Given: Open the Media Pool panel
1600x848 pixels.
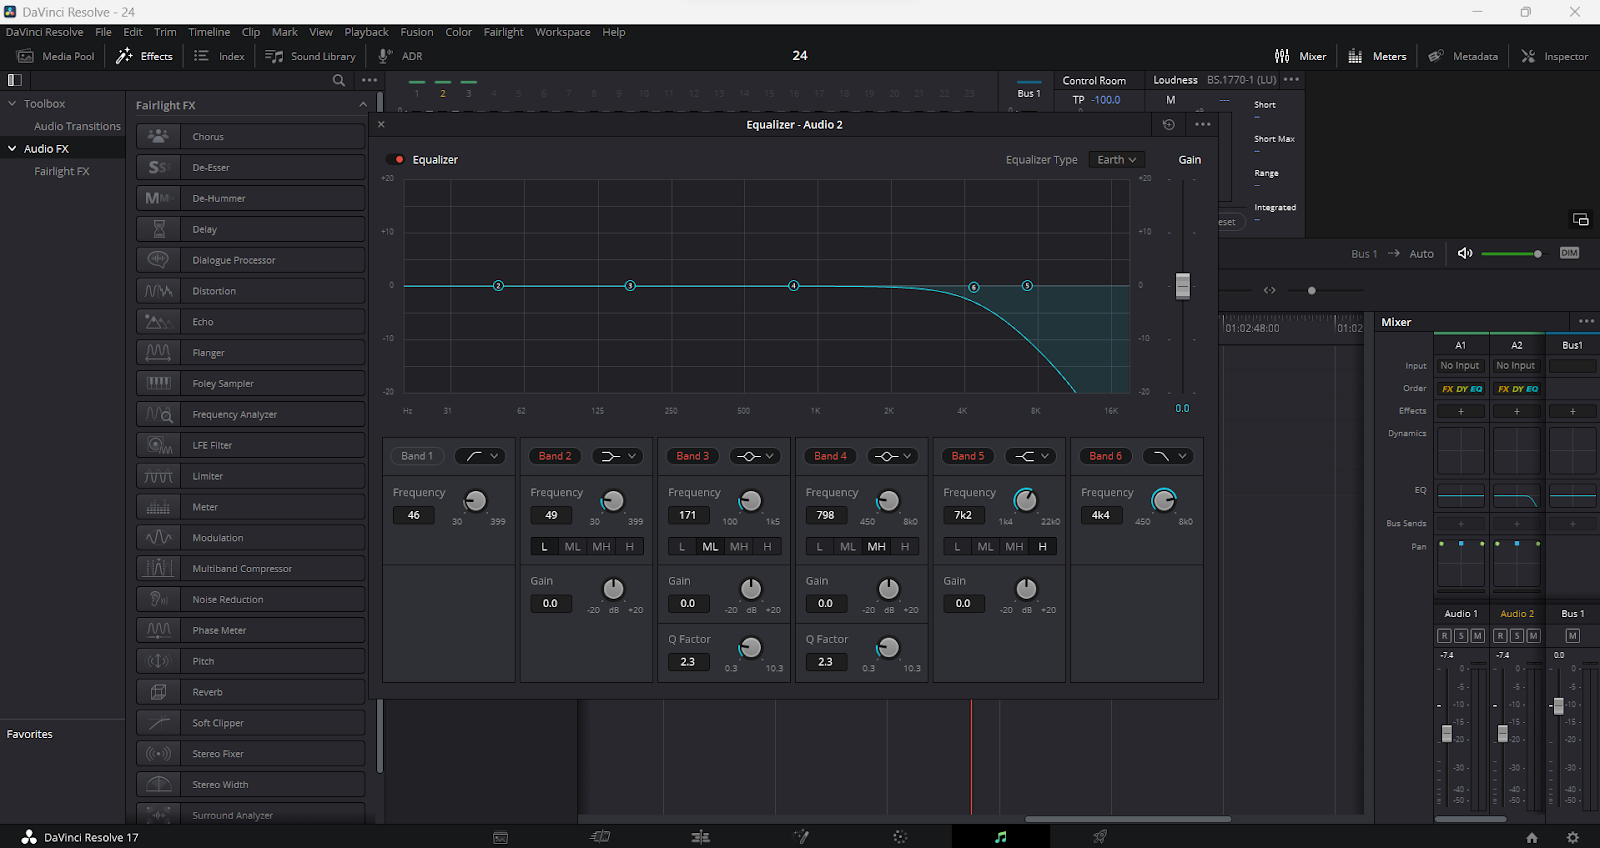Looking at the screenshot, I should click(55, 56).
